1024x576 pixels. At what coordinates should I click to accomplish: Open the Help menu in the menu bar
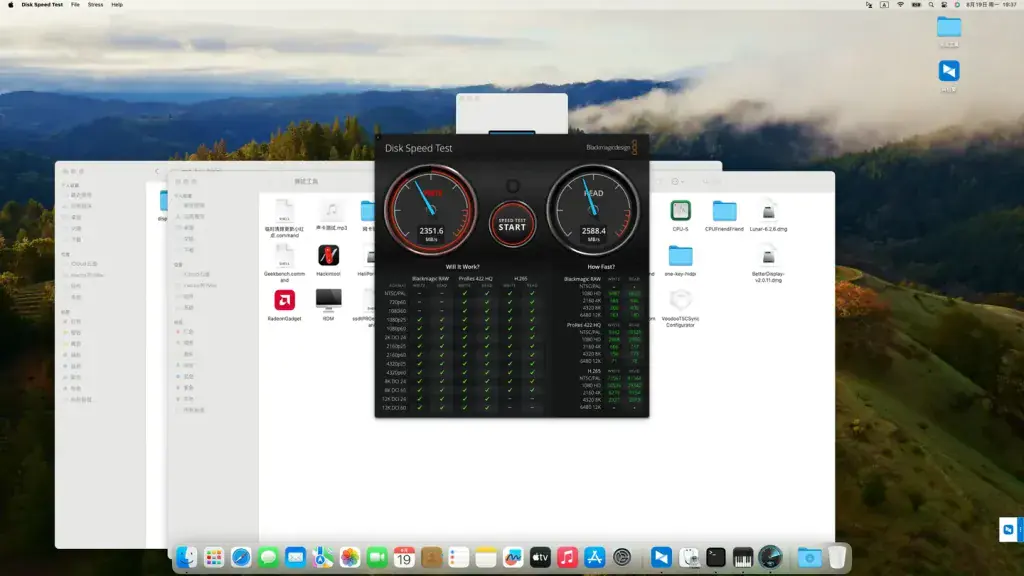[x=117, y=5]
